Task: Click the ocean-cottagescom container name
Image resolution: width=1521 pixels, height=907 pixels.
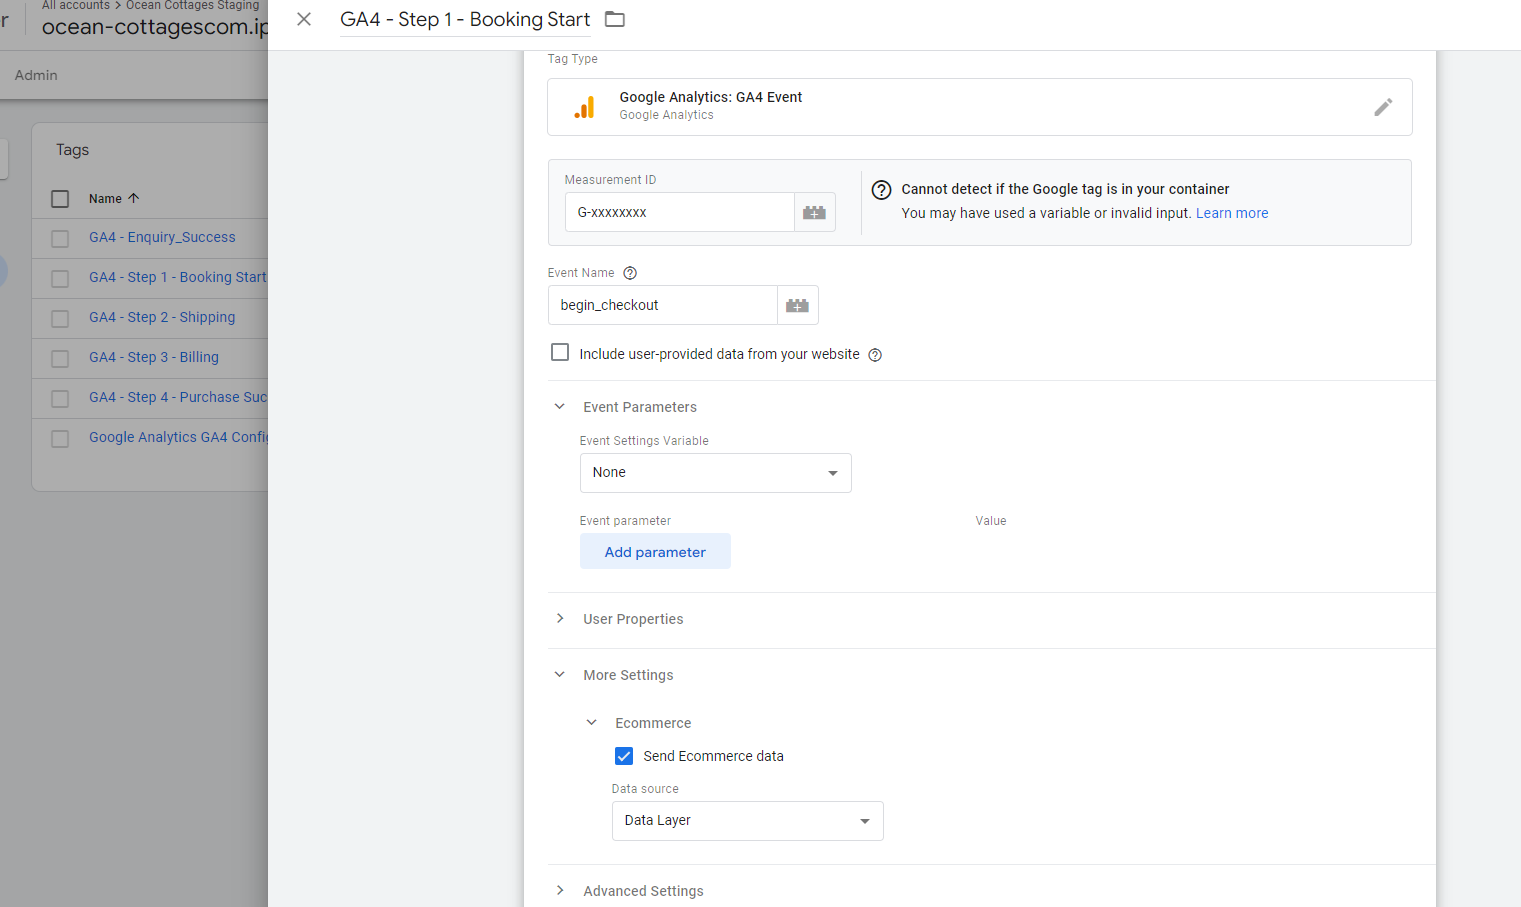Action: (x=155, y=27)
